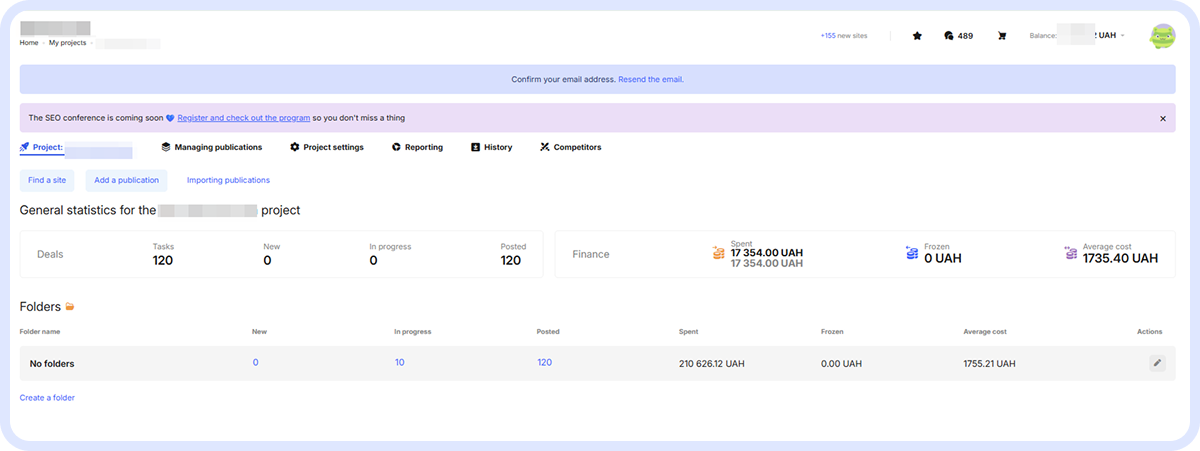The image size is (1200, 451).
Task: Follow the Register and check out the program link
Action: pyautogui.click(x=243, y=118)
